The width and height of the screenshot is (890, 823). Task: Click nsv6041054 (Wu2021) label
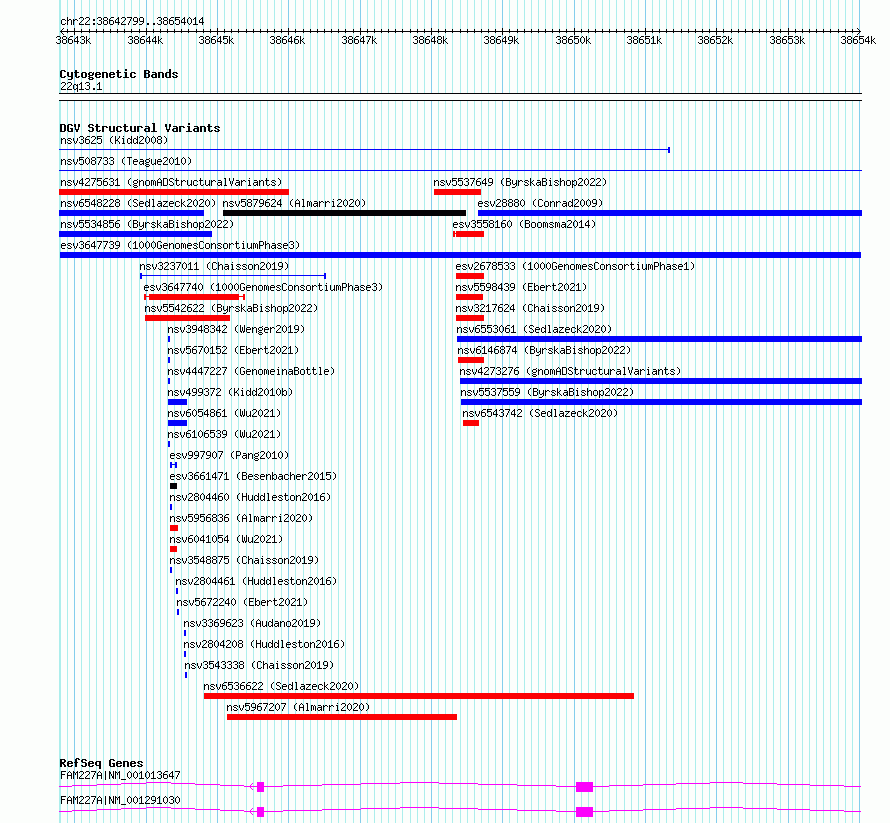click(226, 539)
